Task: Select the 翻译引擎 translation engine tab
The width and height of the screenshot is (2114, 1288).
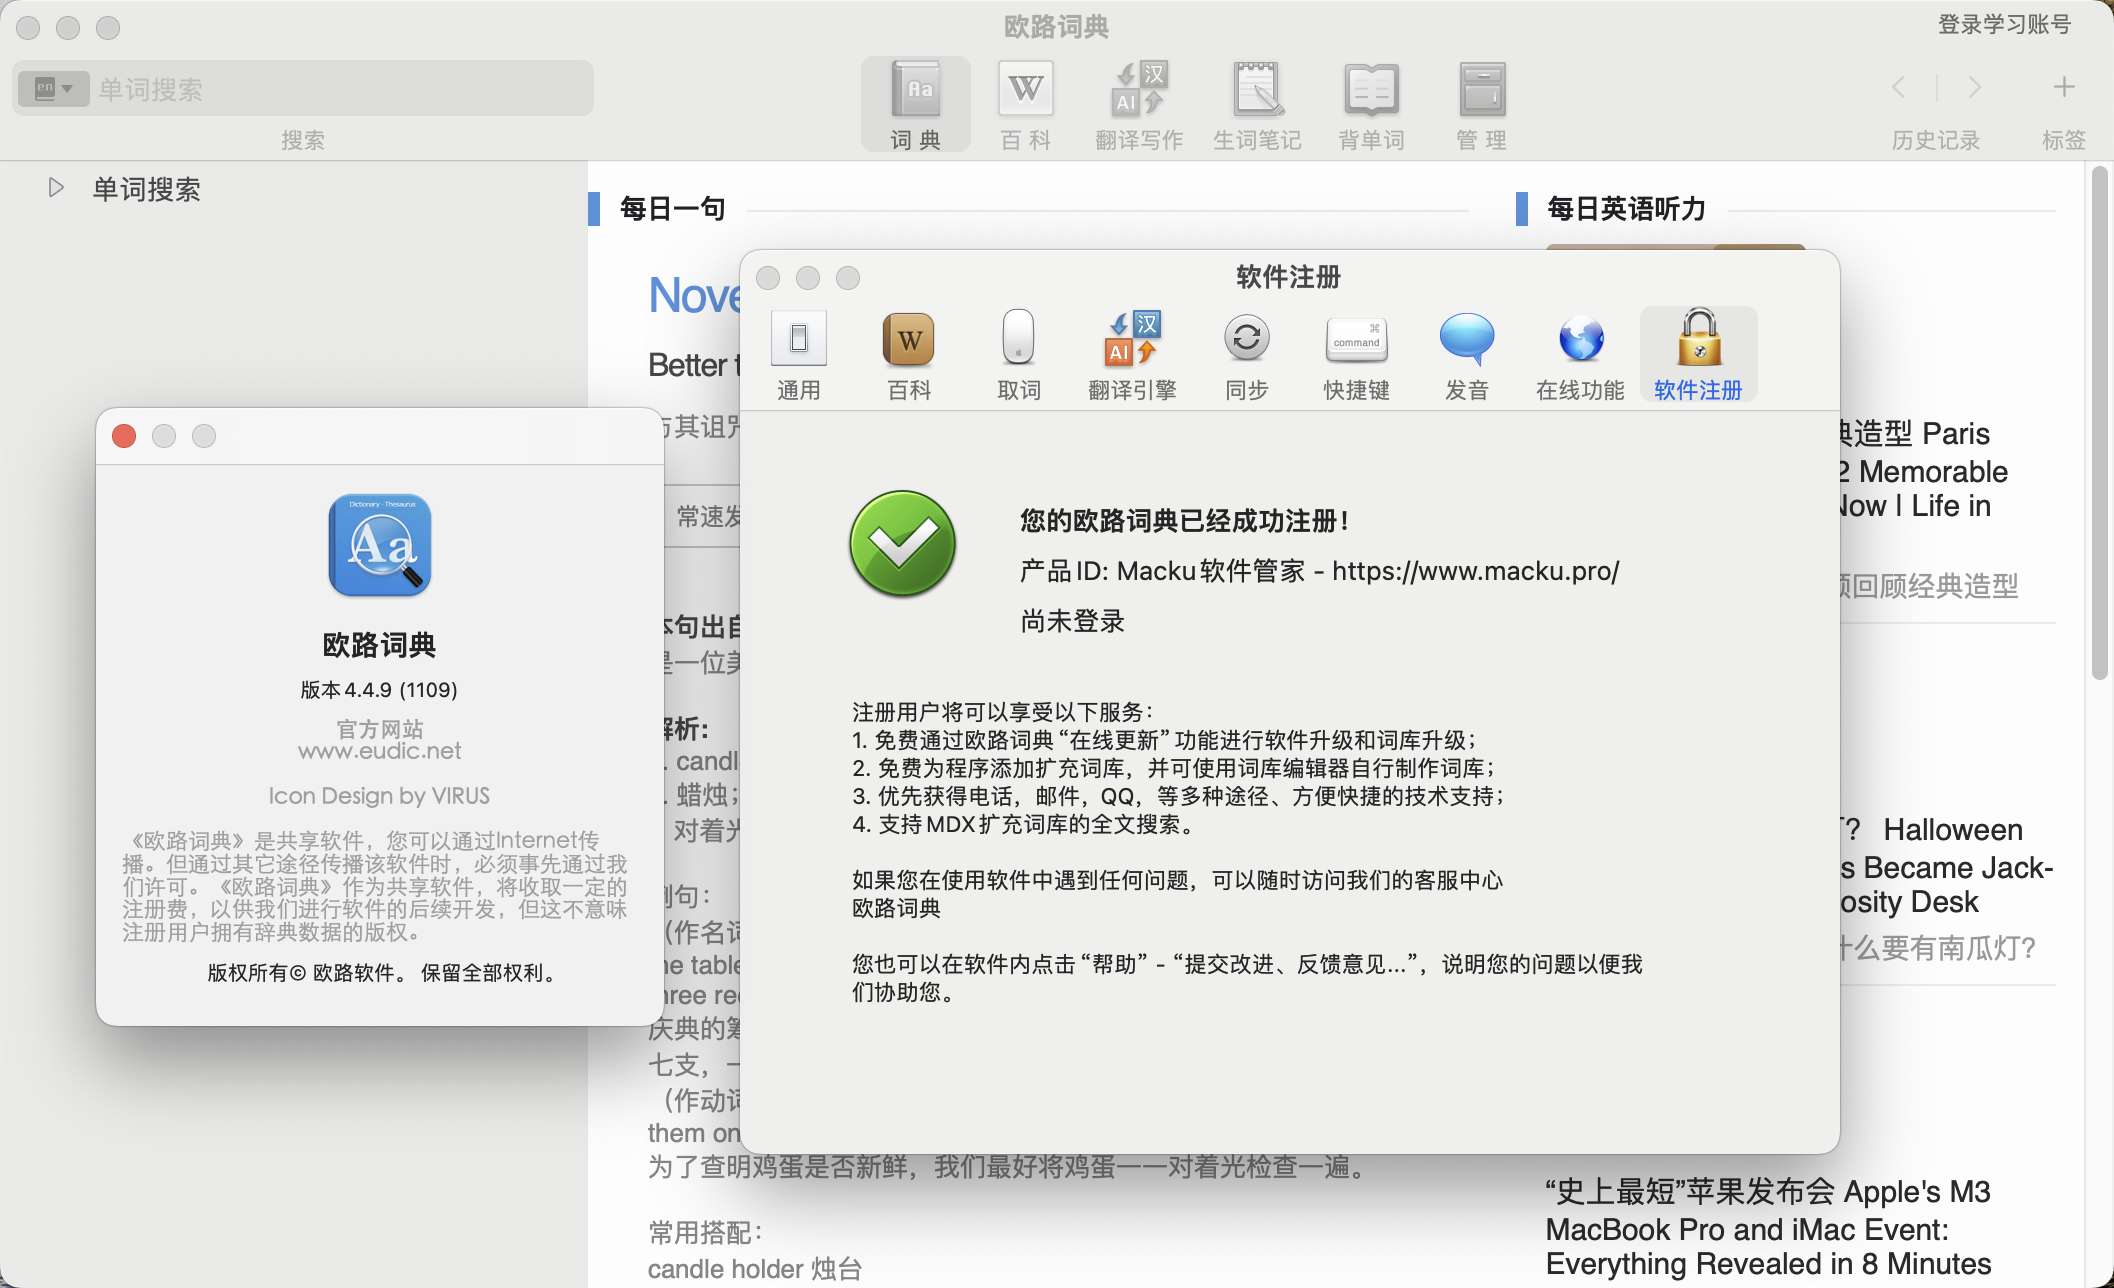Action: pos(1132,355)
